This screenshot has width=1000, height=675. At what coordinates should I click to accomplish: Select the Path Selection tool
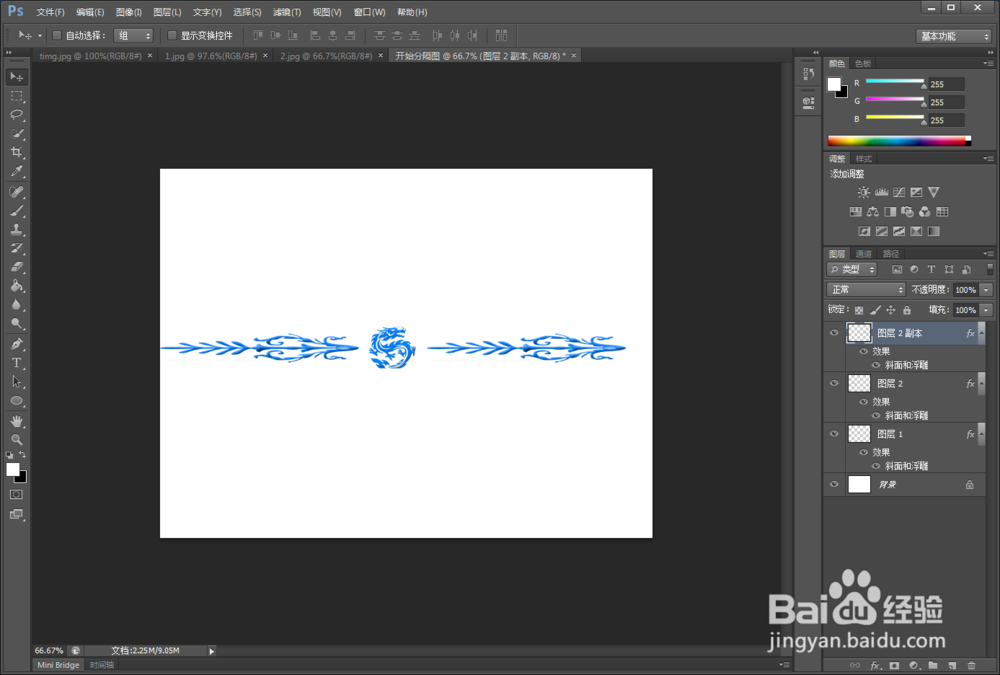[x=17, y=382]
